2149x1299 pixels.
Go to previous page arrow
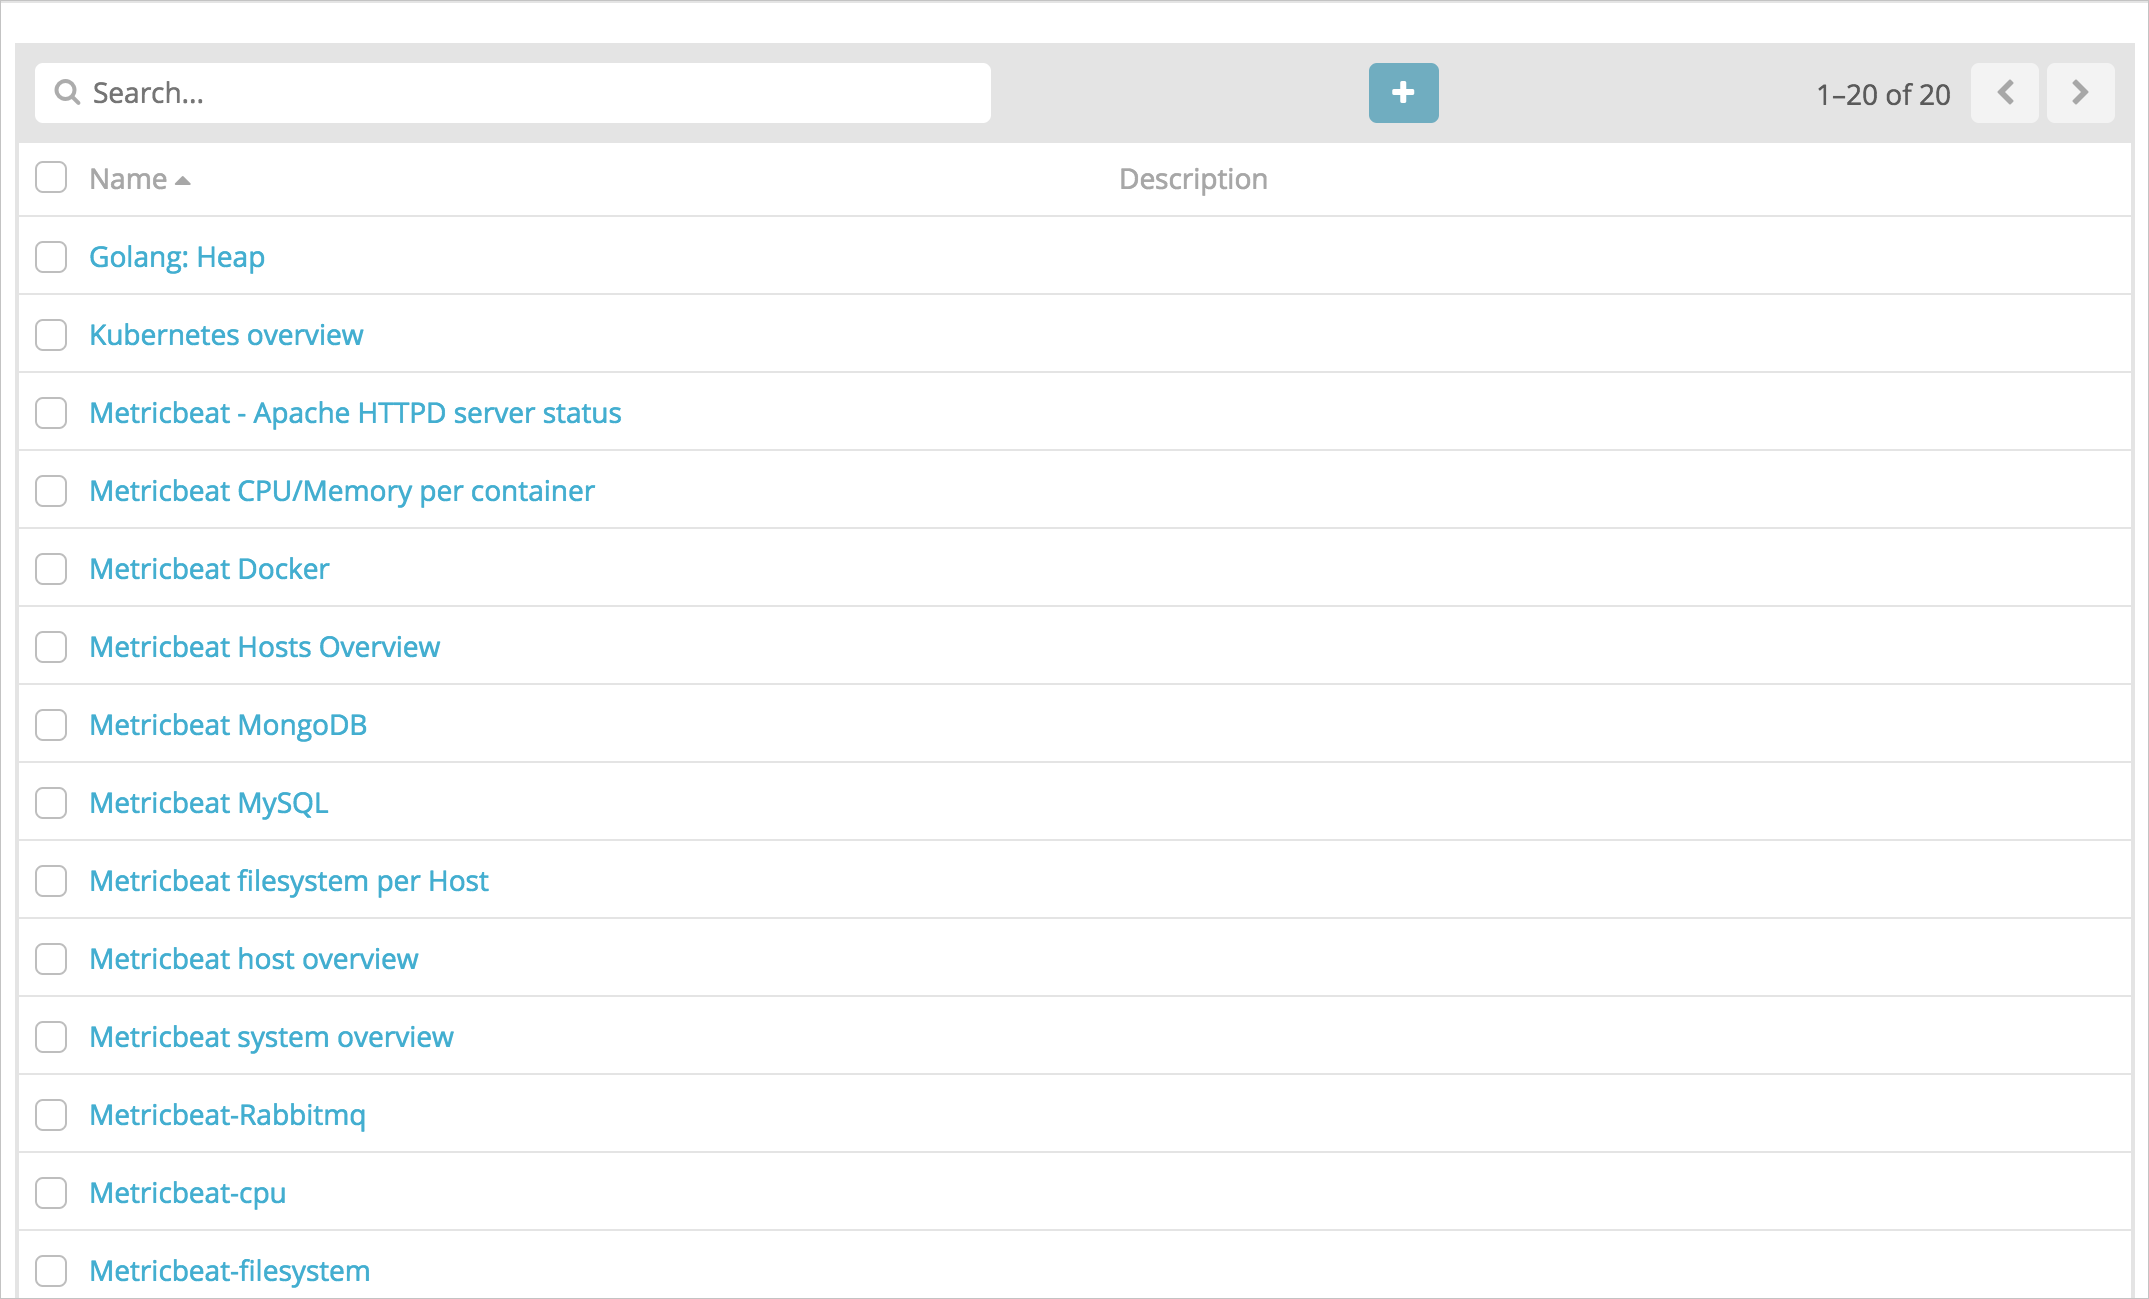[2004, 93]
